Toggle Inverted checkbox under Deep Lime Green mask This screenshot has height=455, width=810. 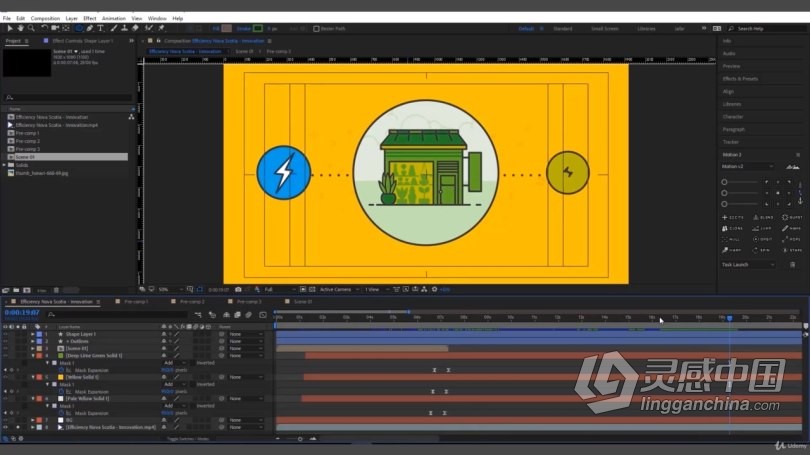pyautogui.click(x=193, y=363)
